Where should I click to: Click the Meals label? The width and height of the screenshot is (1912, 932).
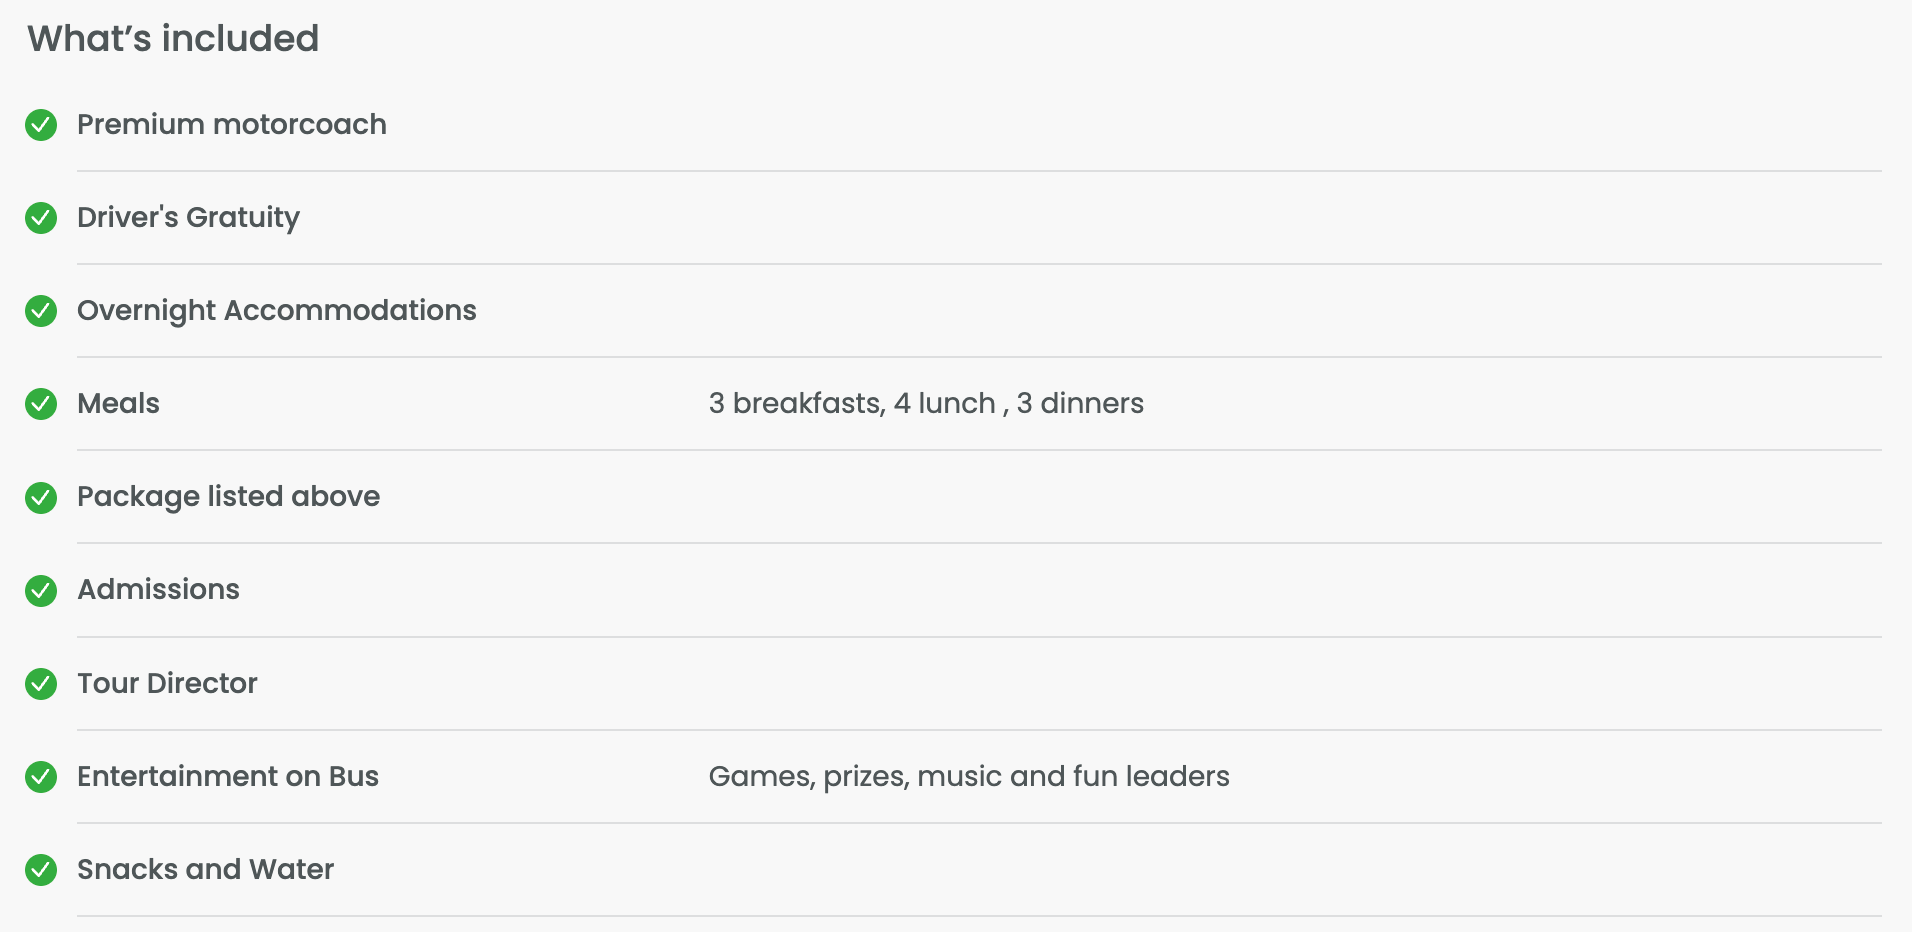click(x=118, y=403)
